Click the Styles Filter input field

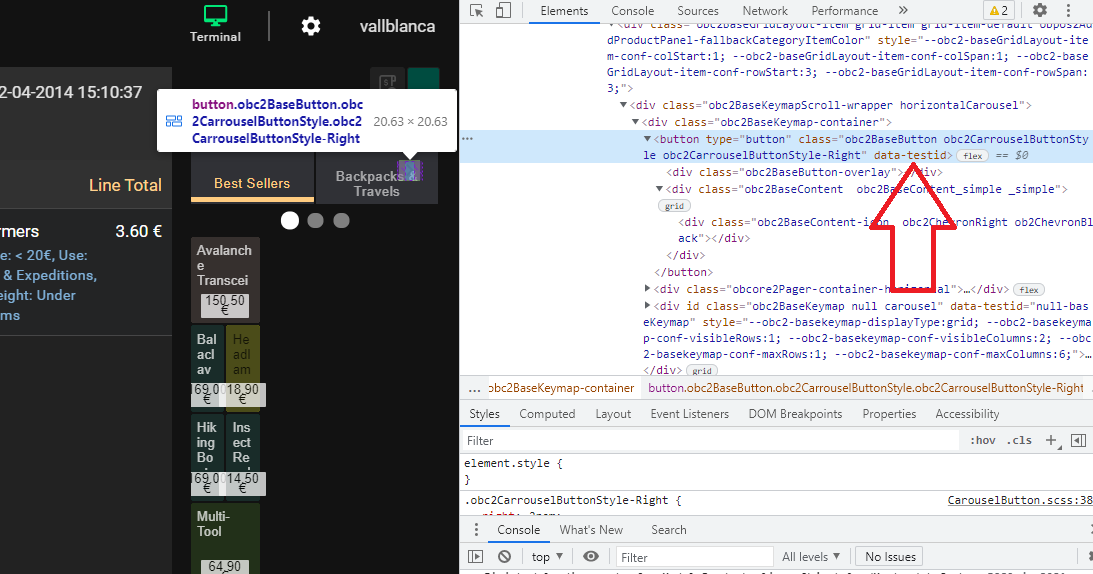(x=700, y=441)
